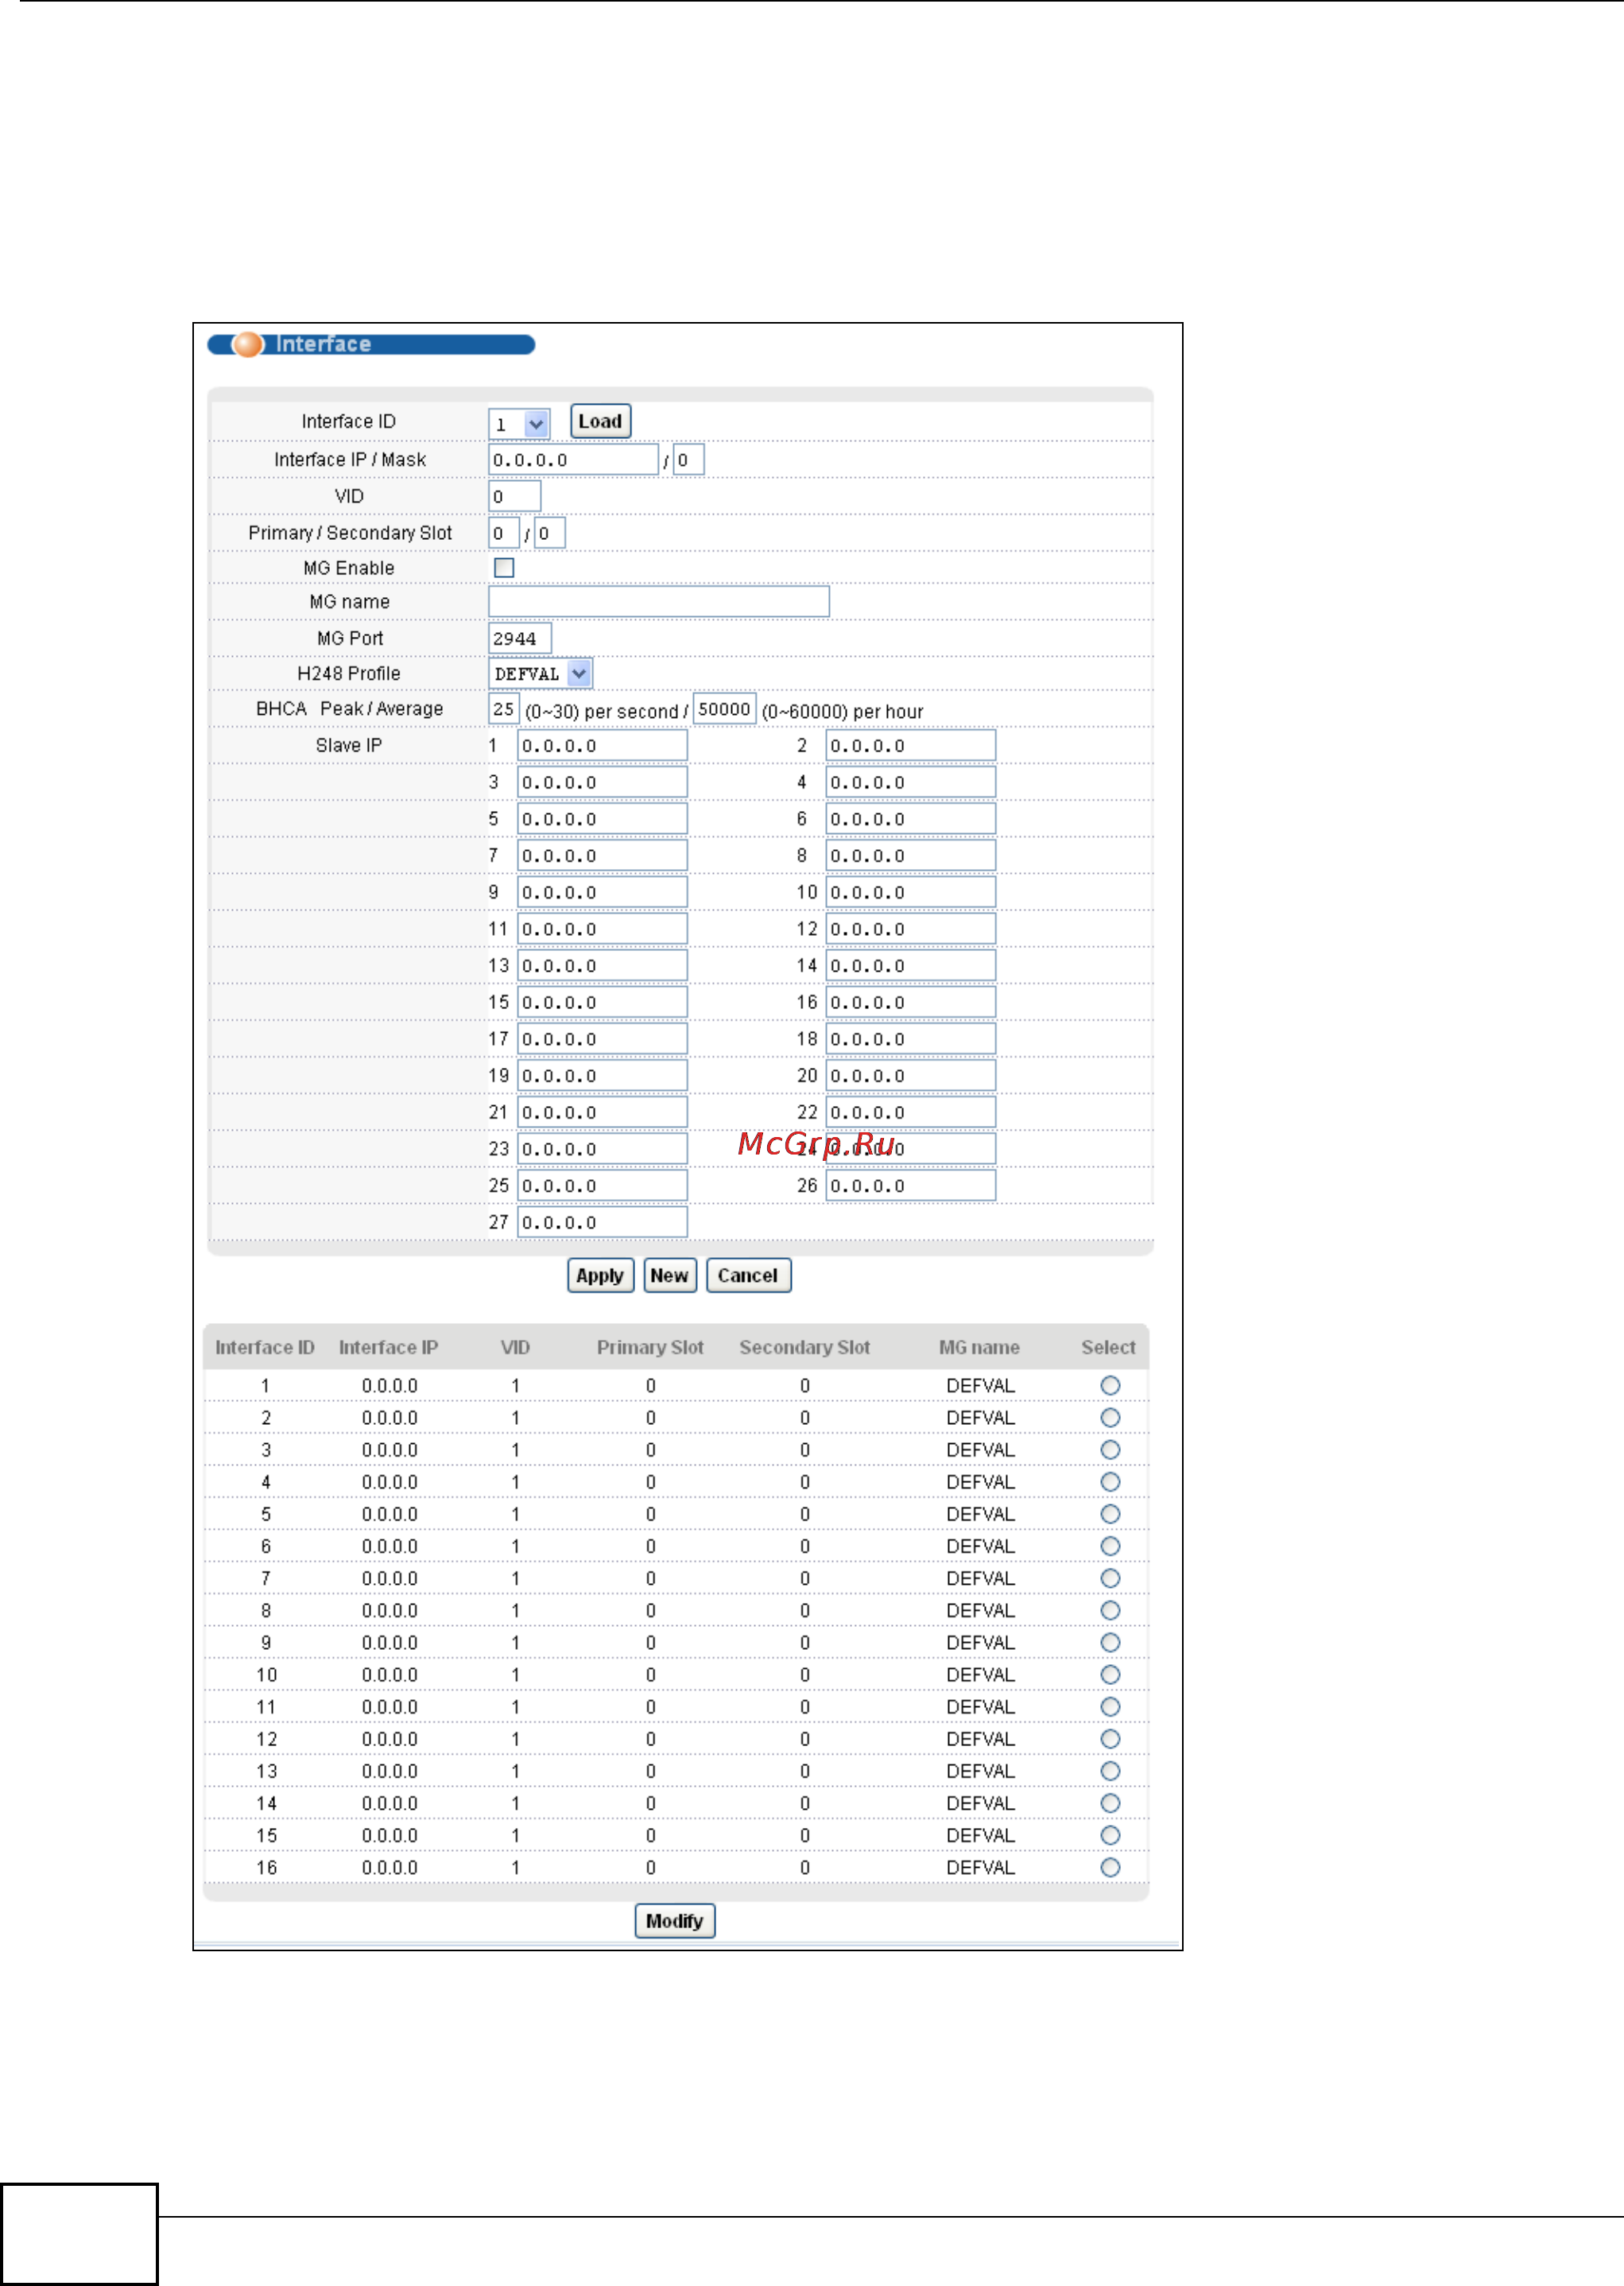The width and height of the screenshot is (1624, 2286).
Task: Select radio button for Interface ID 8
Action: pyautogui.click(x=1109, y=1610)
